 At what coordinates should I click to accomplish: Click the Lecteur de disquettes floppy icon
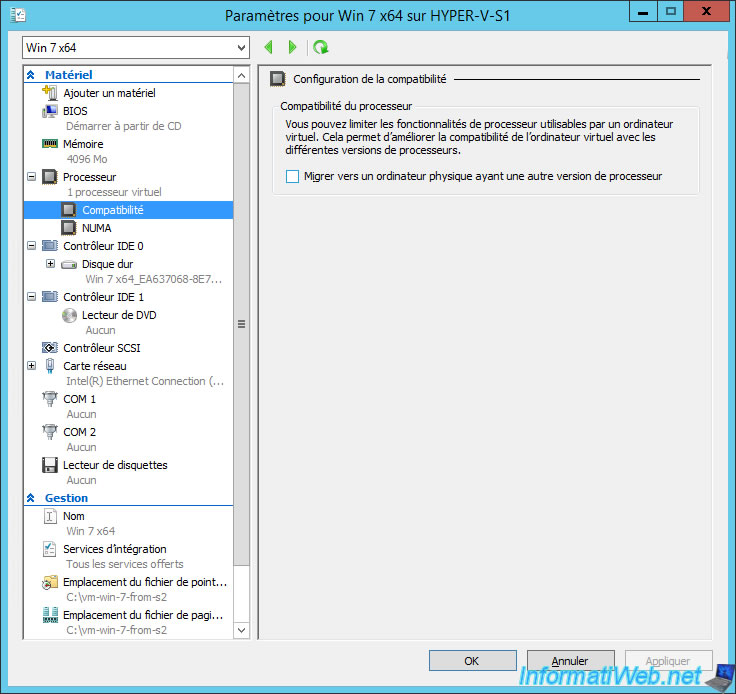point(50,465)
